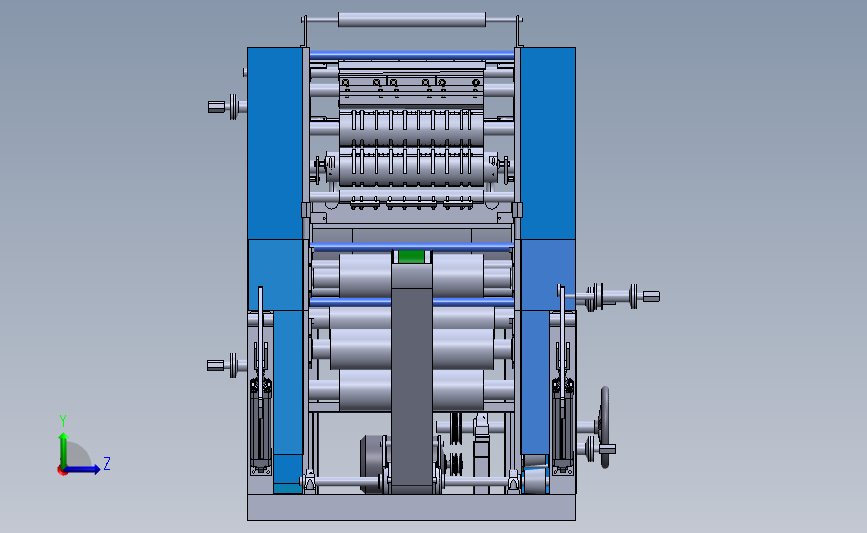Select the upper-right blue side panel
The image size is (867, 533).
coord(547,143)
